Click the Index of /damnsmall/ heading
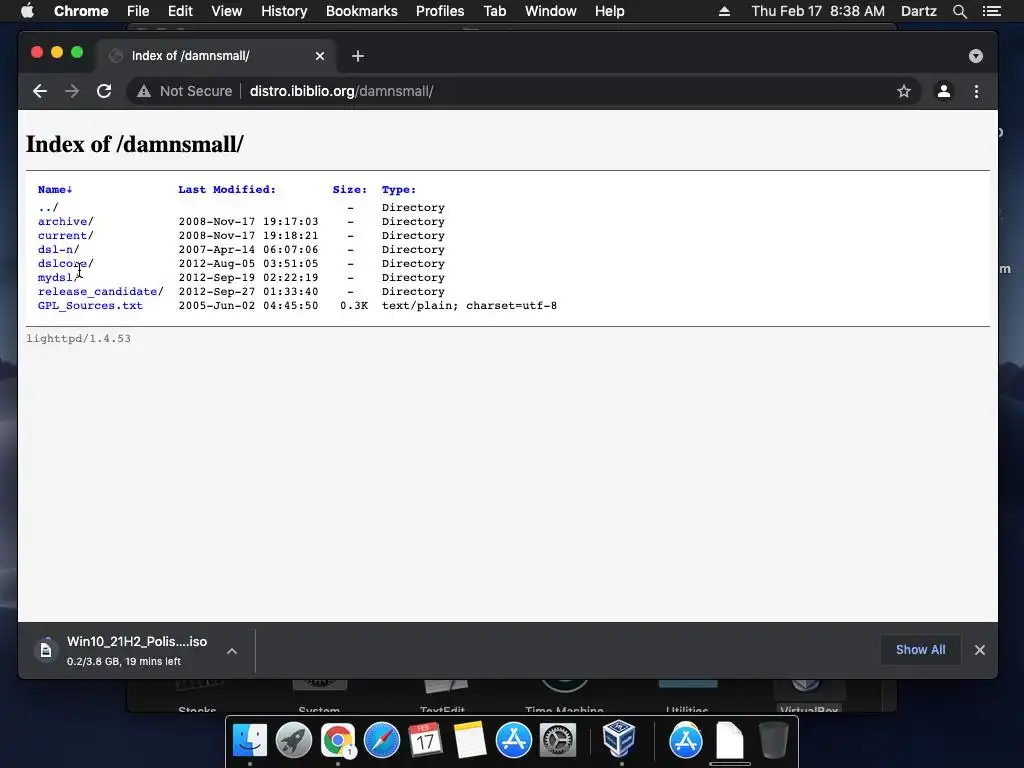The image size is (1024, 768). (135, 144)
